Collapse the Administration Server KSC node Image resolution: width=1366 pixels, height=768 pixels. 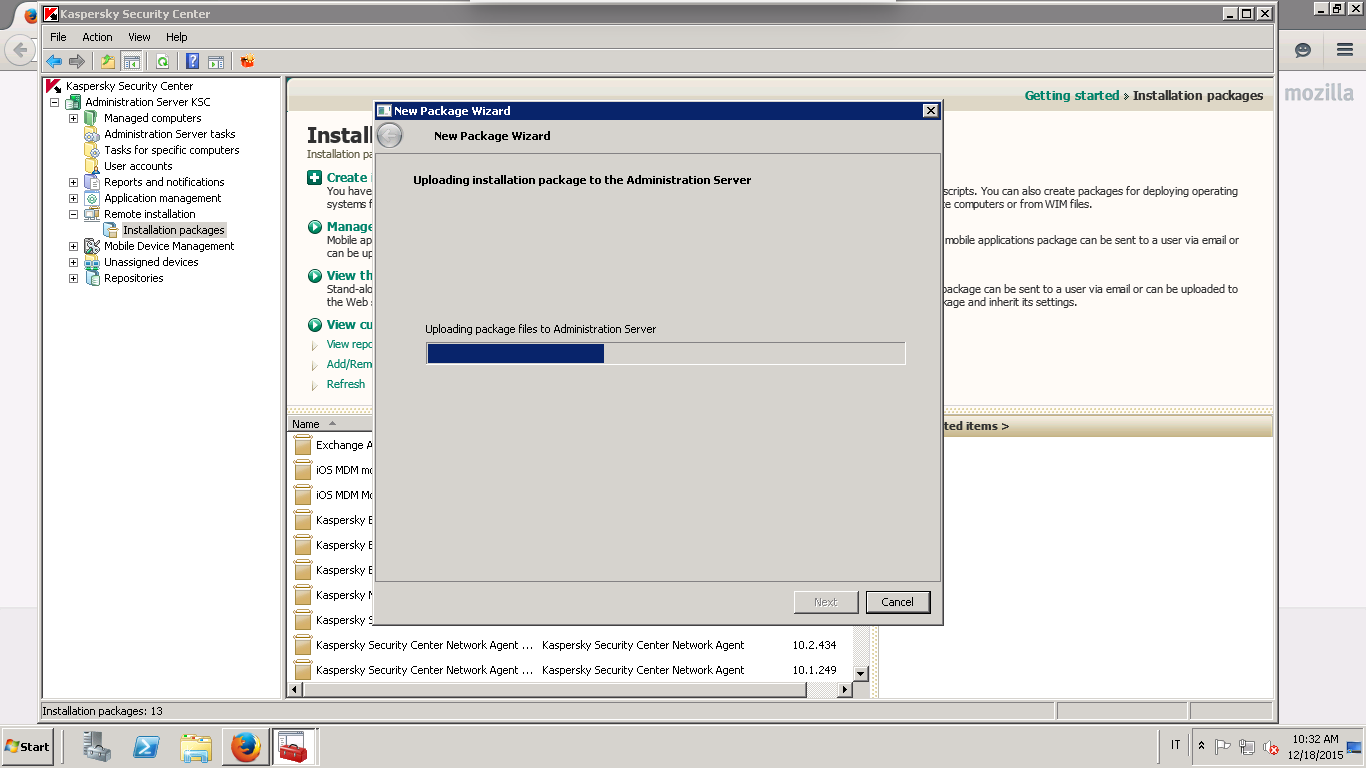pyautogui.click(x=54, y=102)
